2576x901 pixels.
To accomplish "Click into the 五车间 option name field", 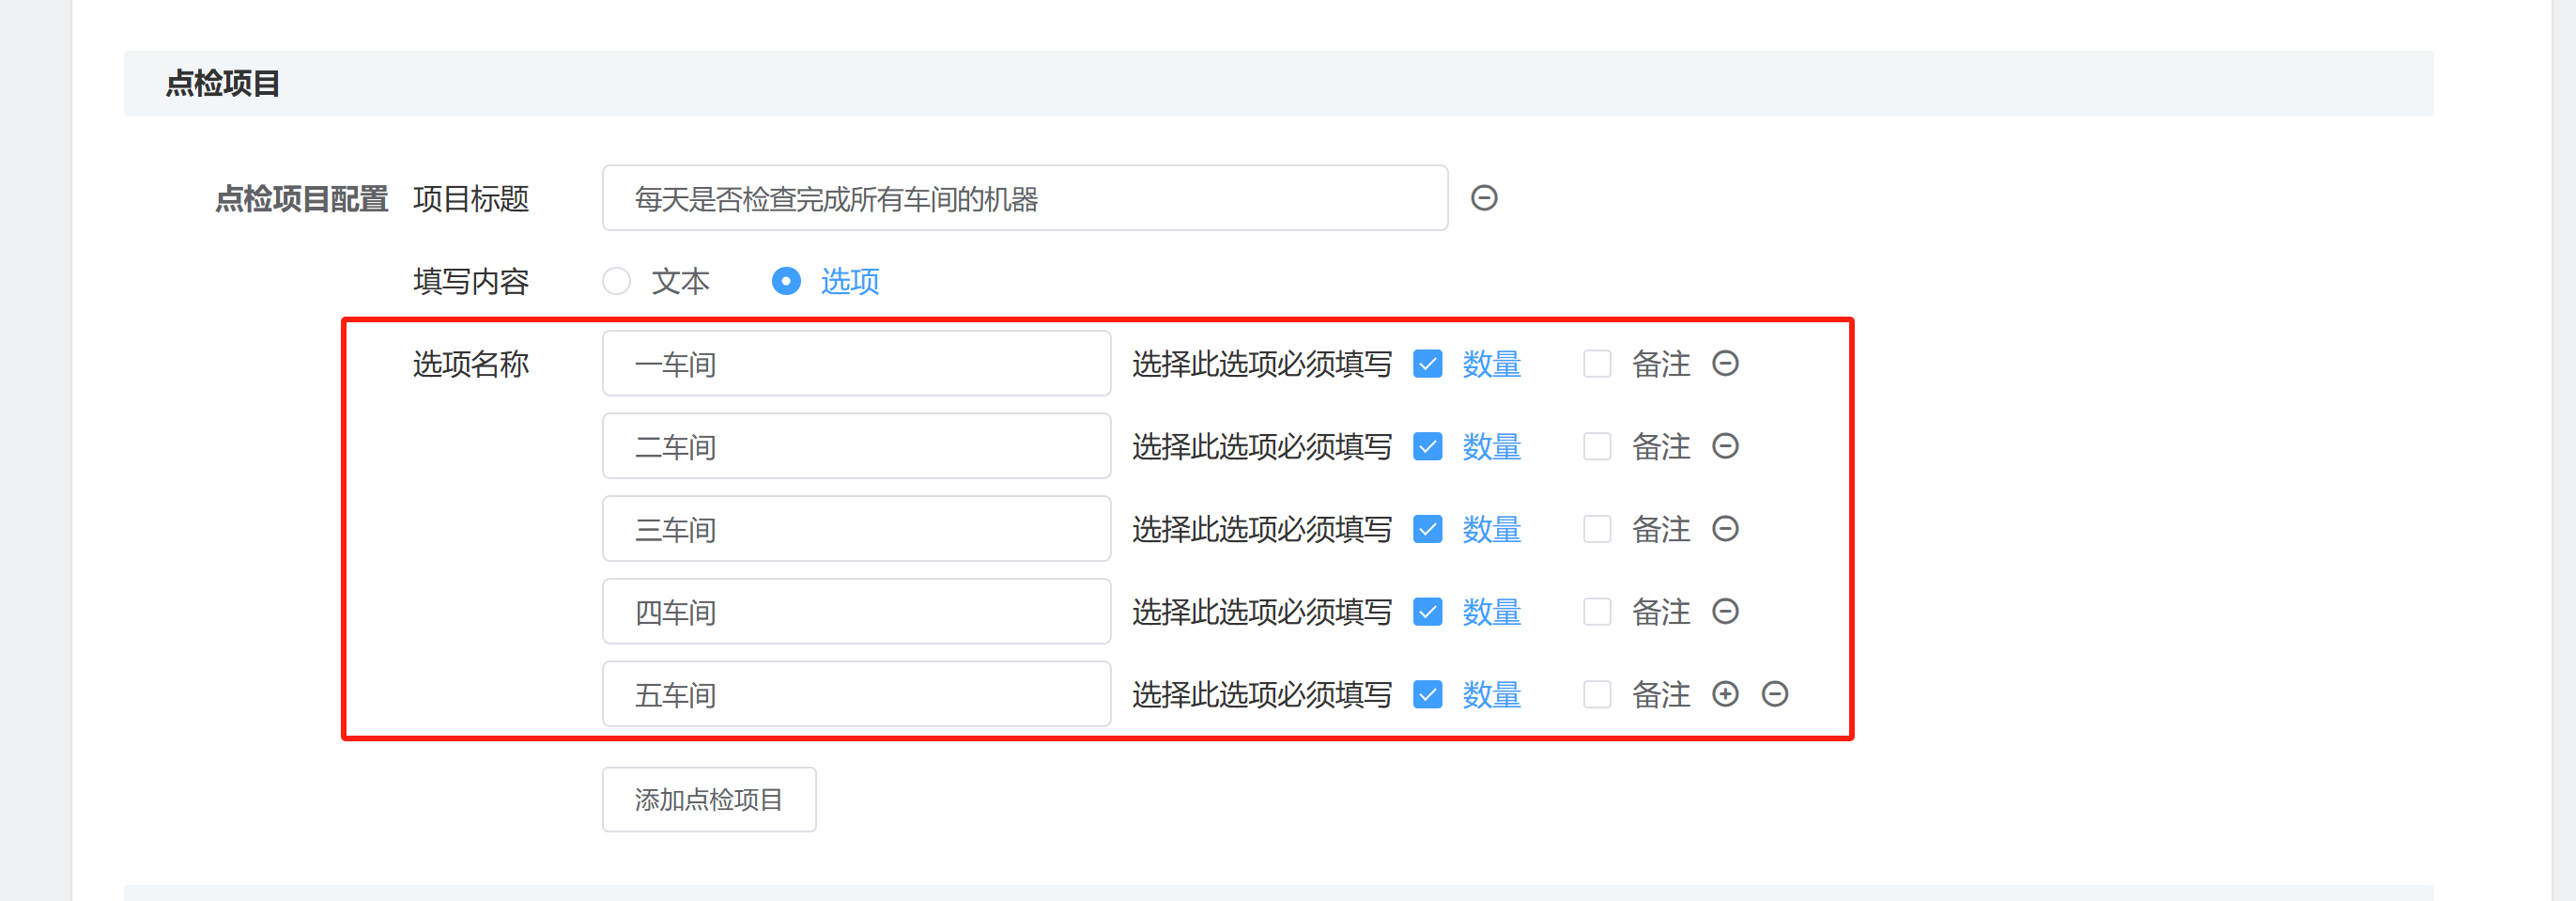I will (x=856, y=694).
